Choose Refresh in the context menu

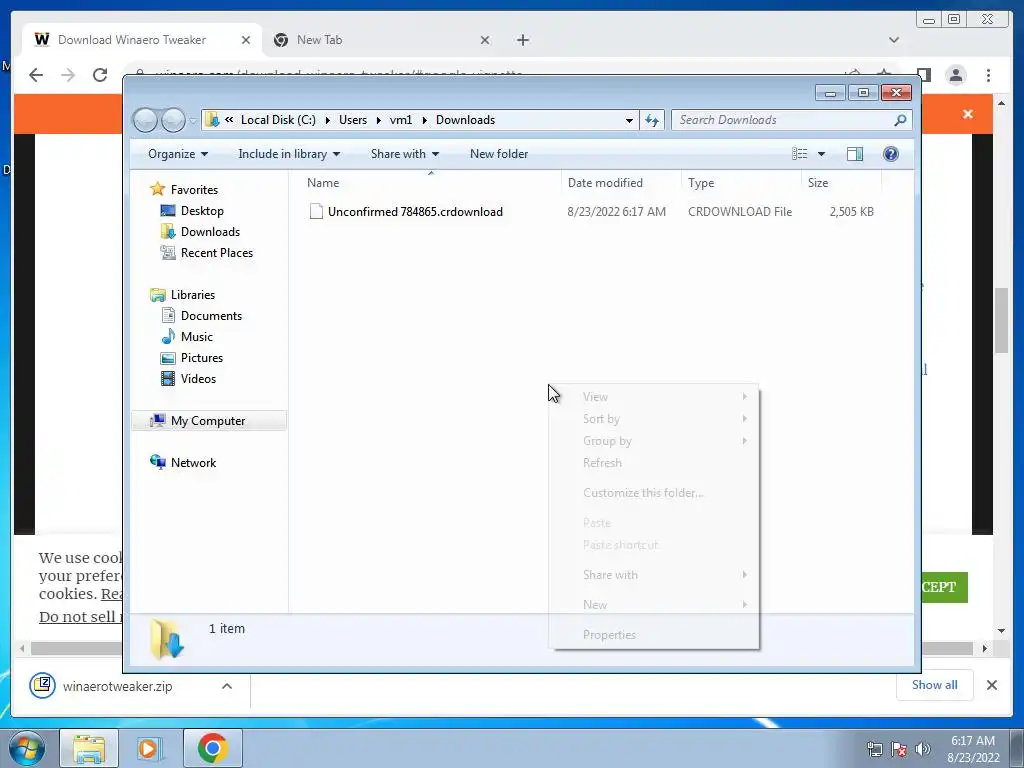(654, 463)
